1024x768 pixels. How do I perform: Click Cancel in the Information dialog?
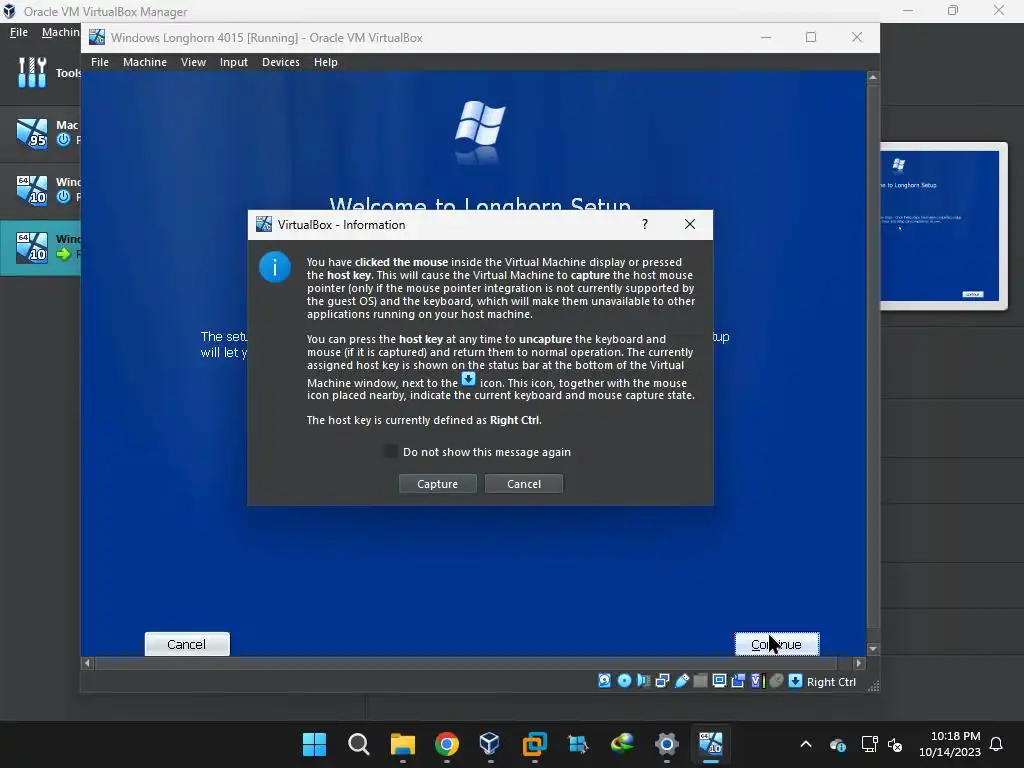point(524,484)
